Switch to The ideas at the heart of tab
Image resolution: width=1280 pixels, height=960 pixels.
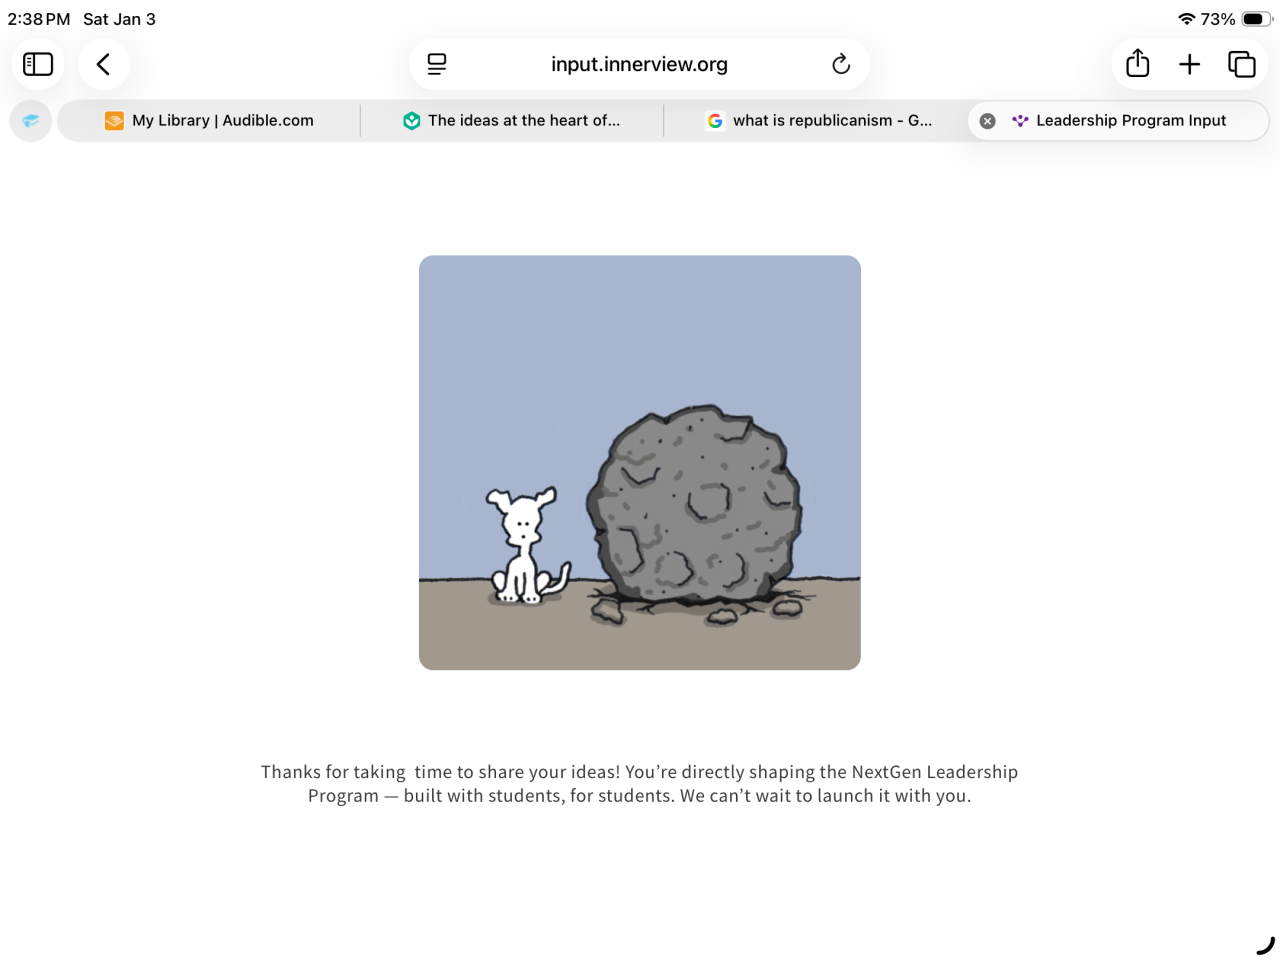click(512, 120)
